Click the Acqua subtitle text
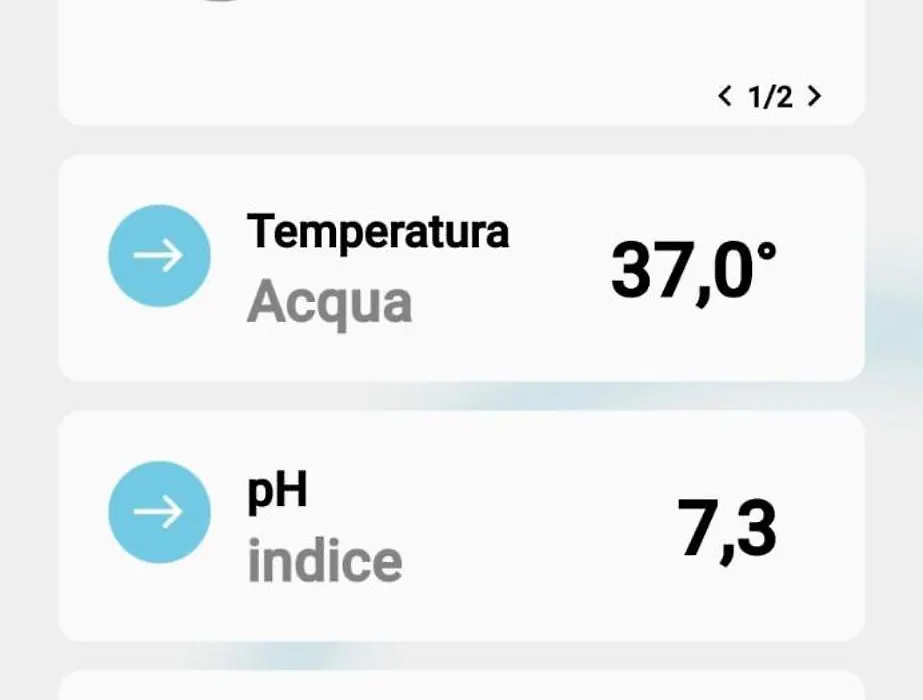The image size is (923, 700). (329, 303)
